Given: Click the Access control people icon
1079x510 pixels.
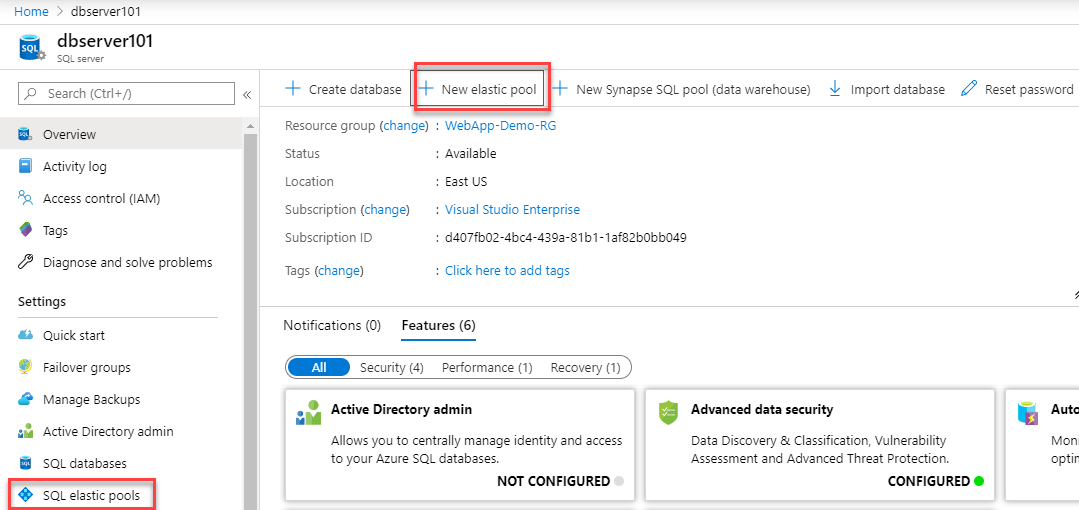Looking at the screenshot, I should point(25,198).
